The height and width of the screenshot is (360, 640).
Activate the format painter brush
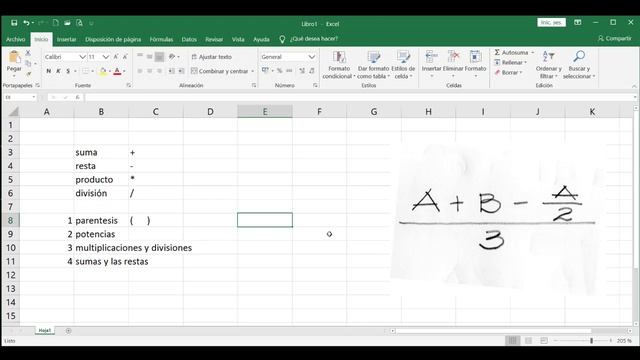(28, 73)
